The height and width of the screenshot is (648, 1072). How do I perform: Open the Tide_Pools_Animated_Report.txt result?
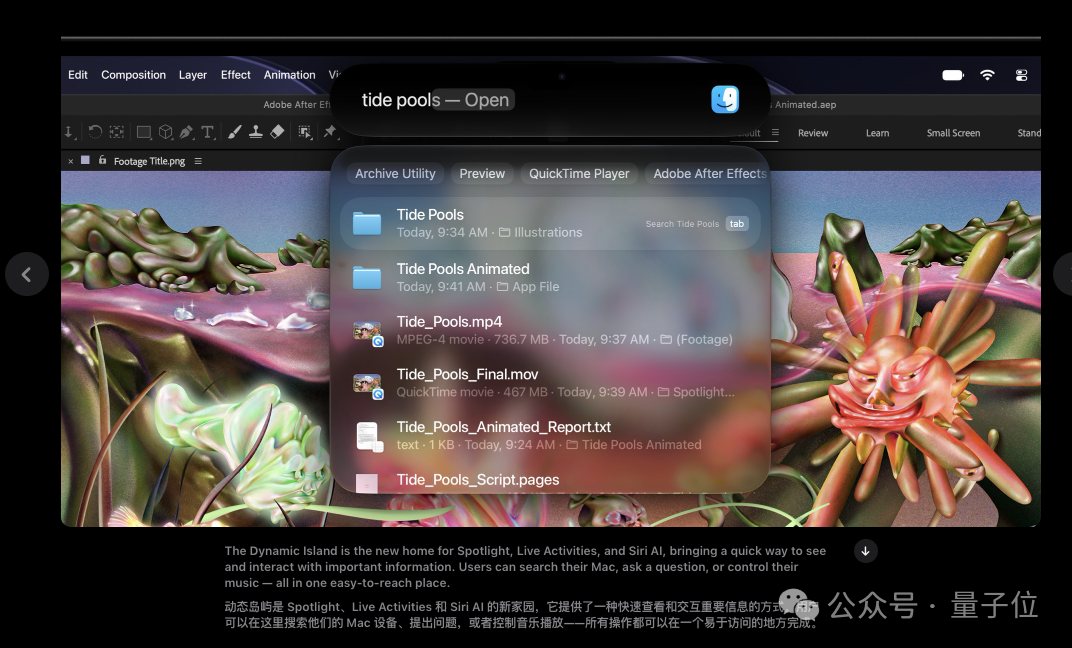[x=550, y=436]
